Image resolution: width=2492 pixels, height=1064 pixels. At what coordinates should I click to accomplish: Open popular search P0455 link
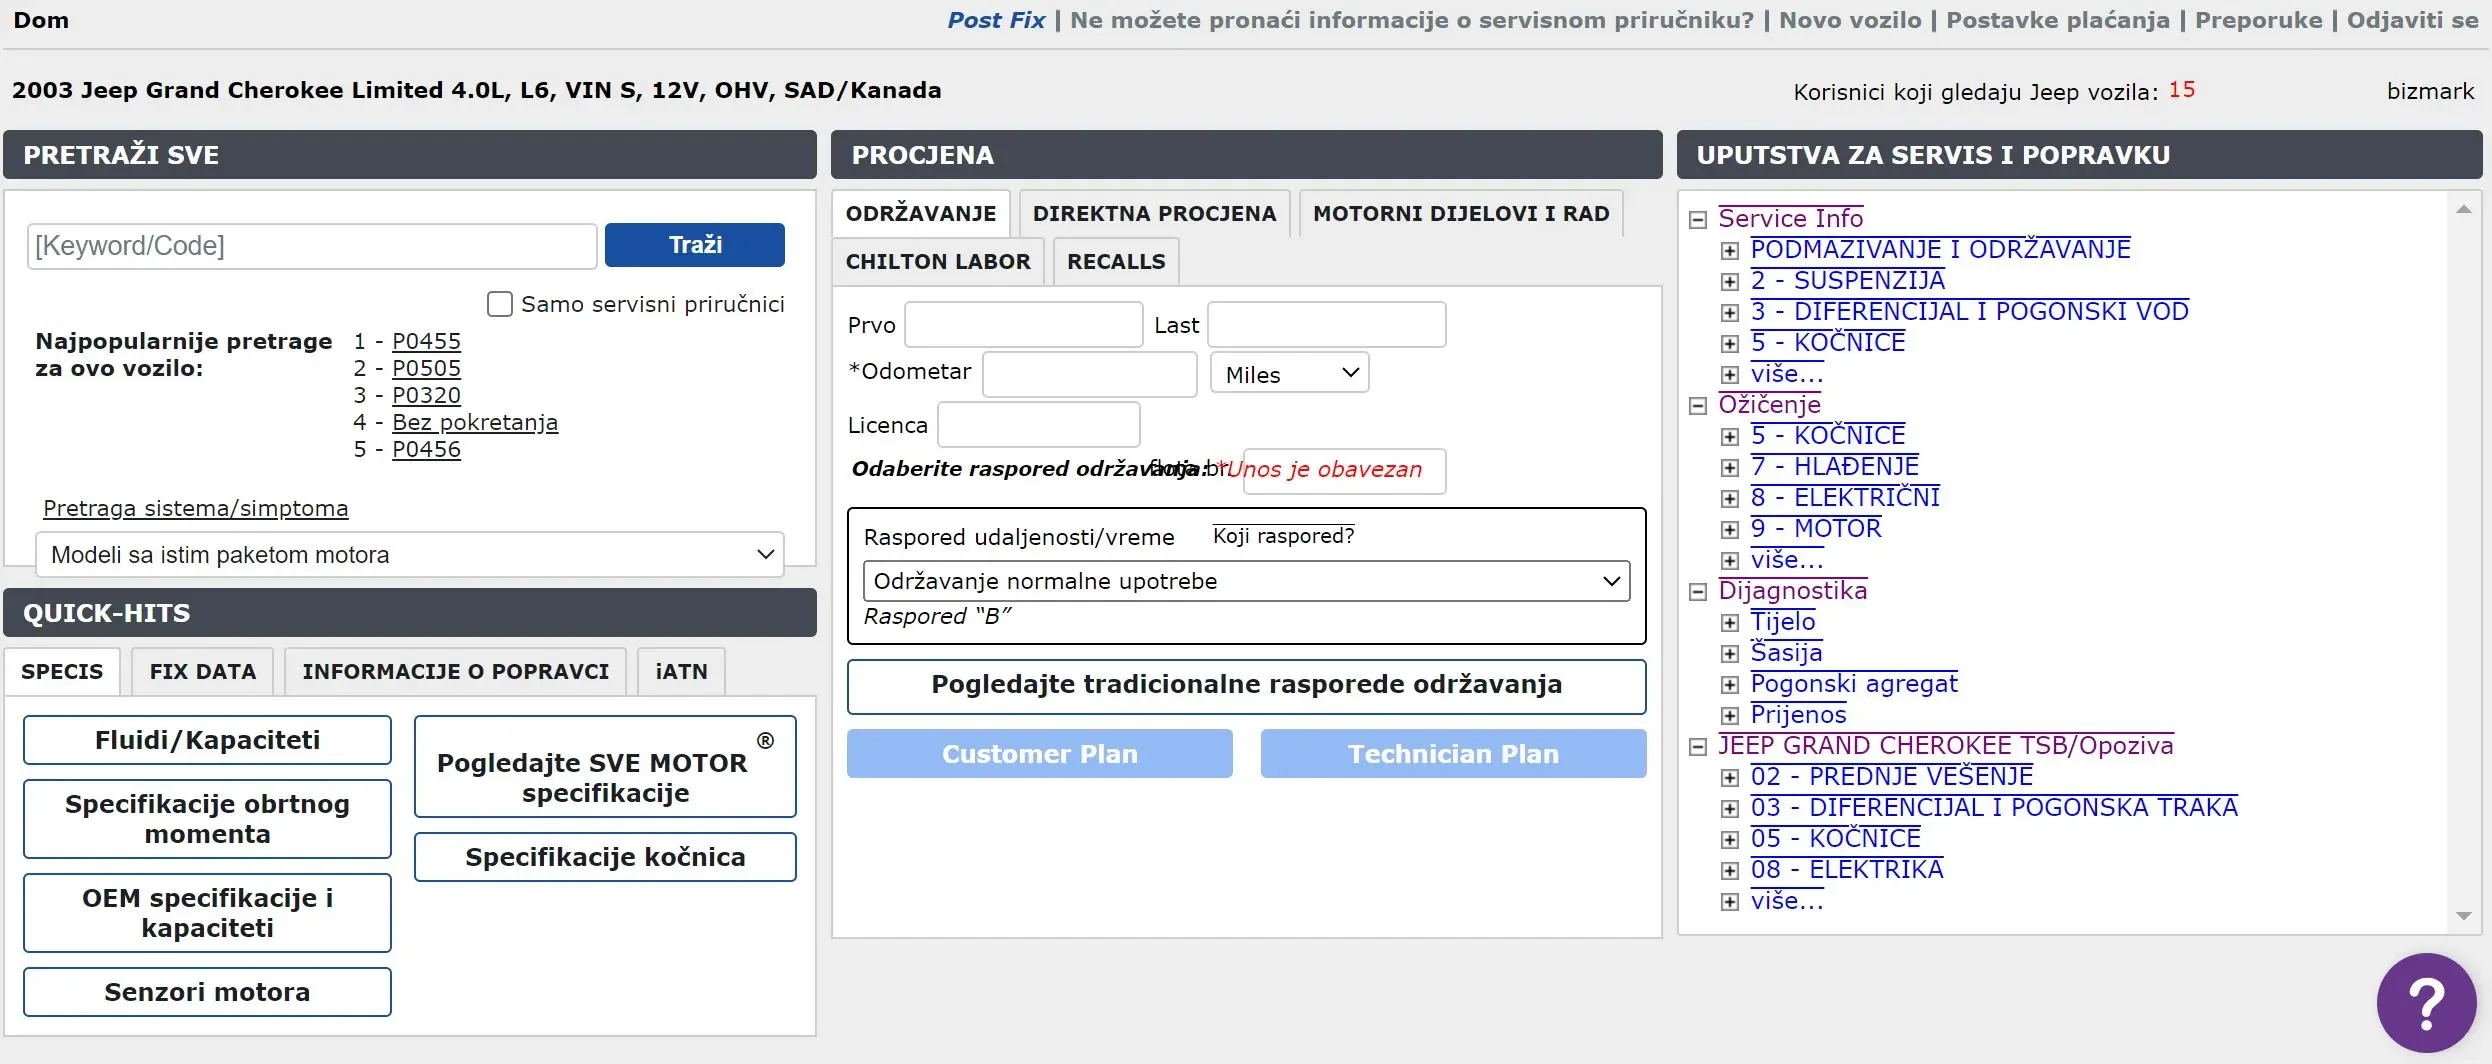(x=426, y=341)
